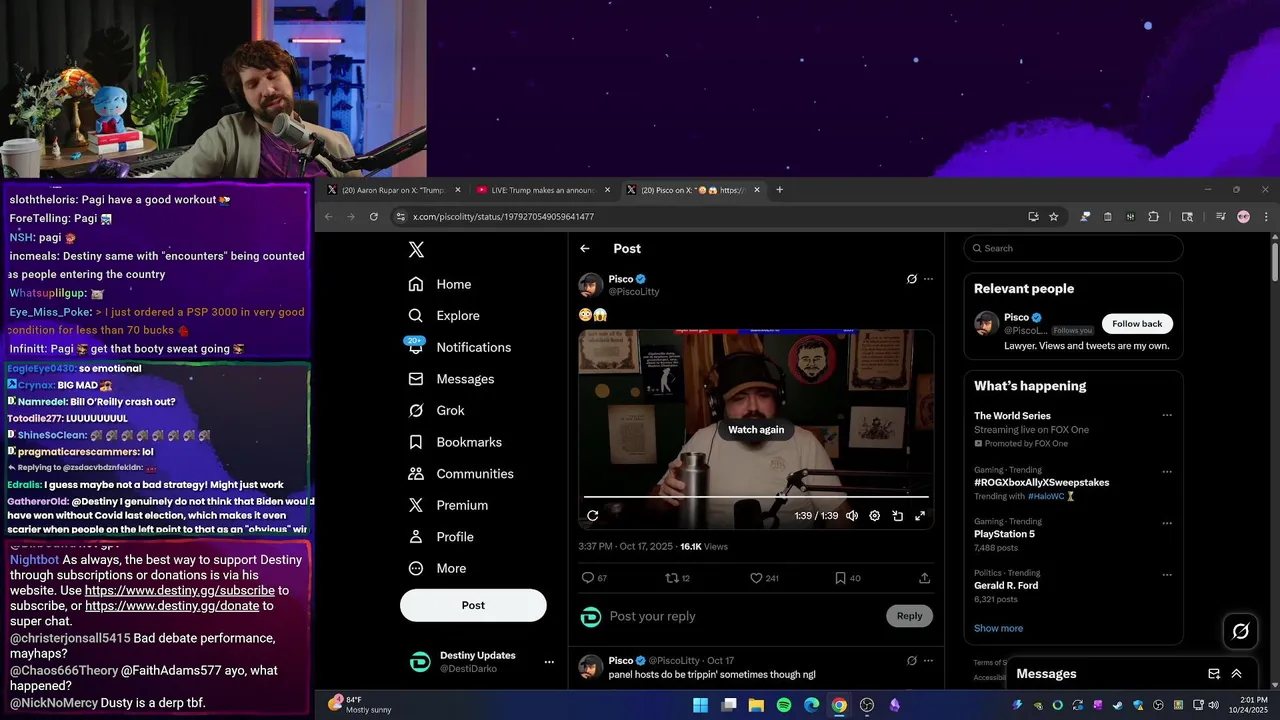This screenshot has height=720, width=1280.
Task: Open the Chrome extensions puzzle icon
Action: tap(1153, 217)
